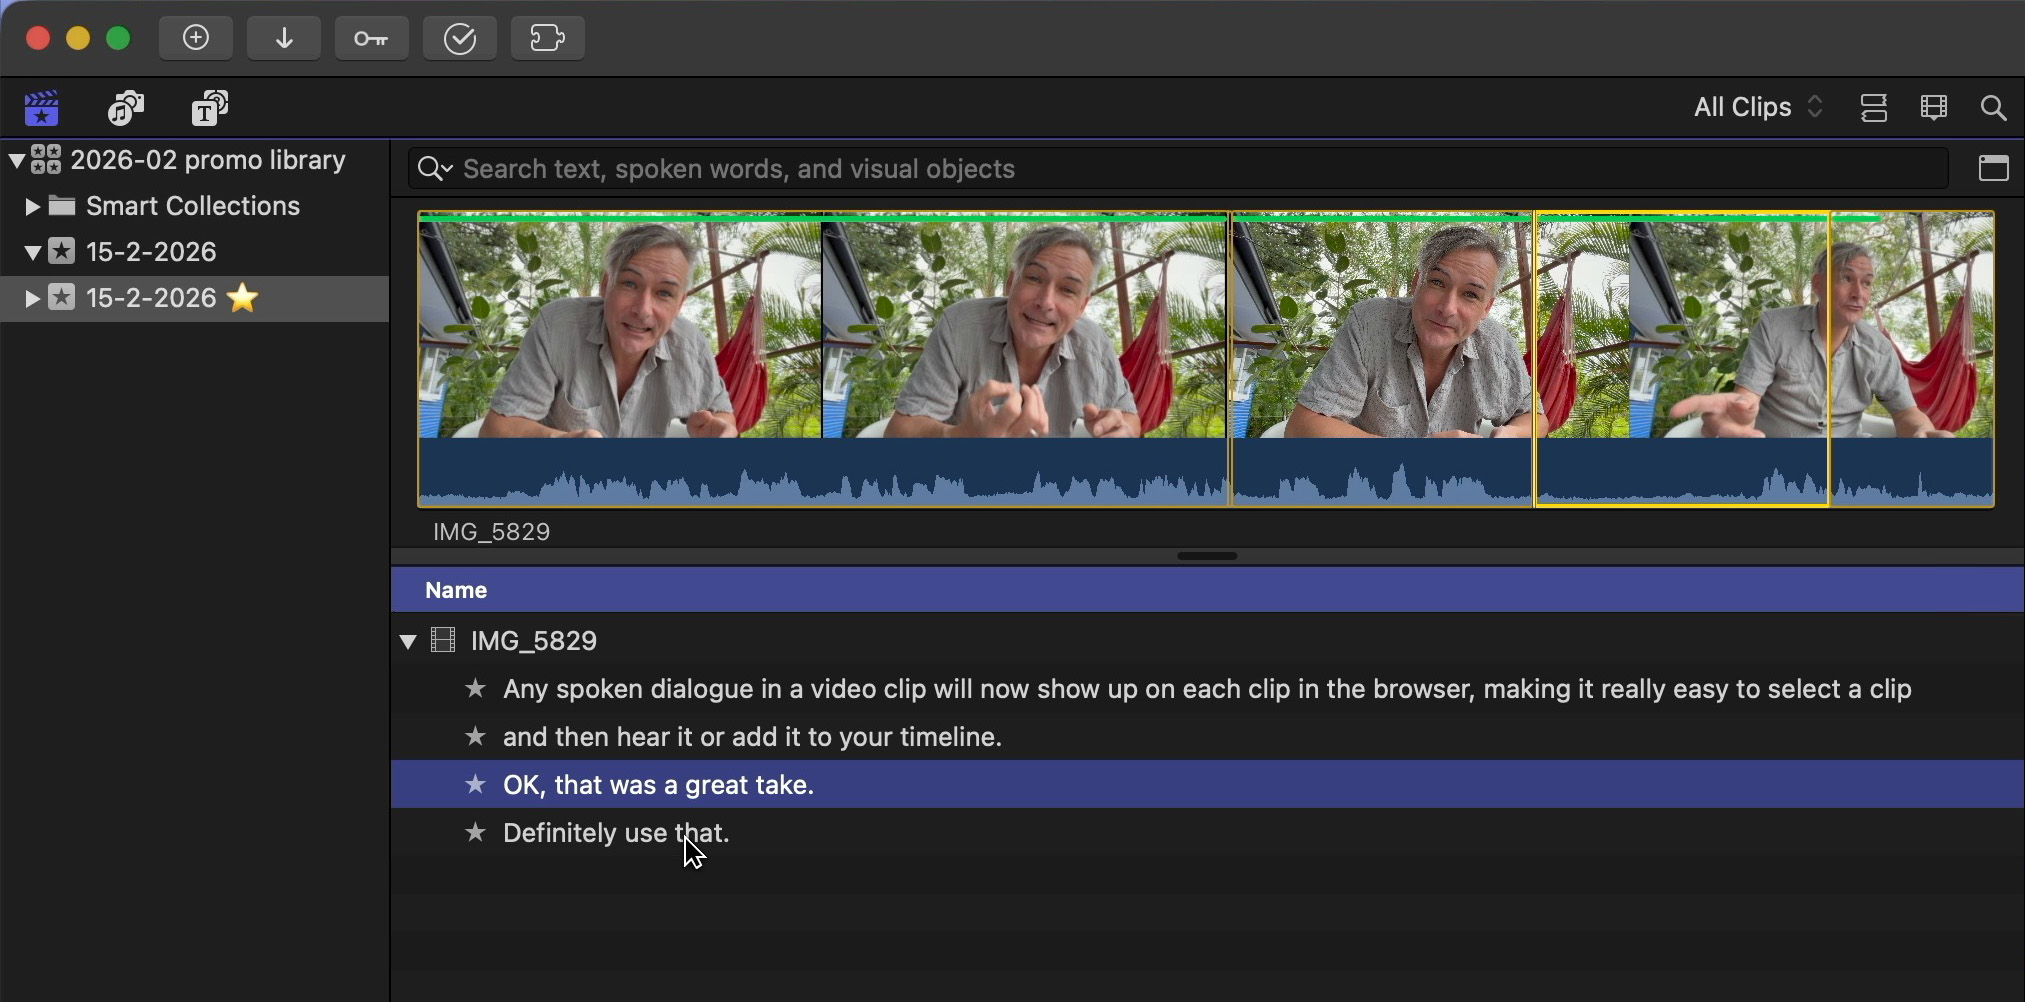
Task: Show the Libraries sidebar clapperboard icon
Action: click(x=41, y=108)
